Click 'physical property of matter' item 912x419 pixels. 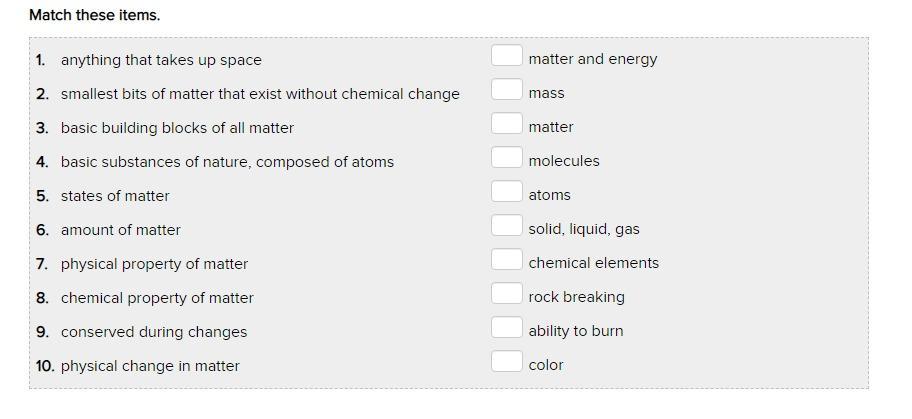click(154, 264)
